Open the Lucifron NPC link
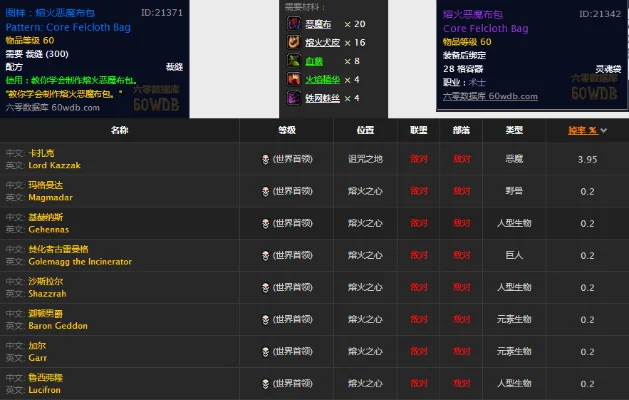629x400 pixels. coord(44,390)
